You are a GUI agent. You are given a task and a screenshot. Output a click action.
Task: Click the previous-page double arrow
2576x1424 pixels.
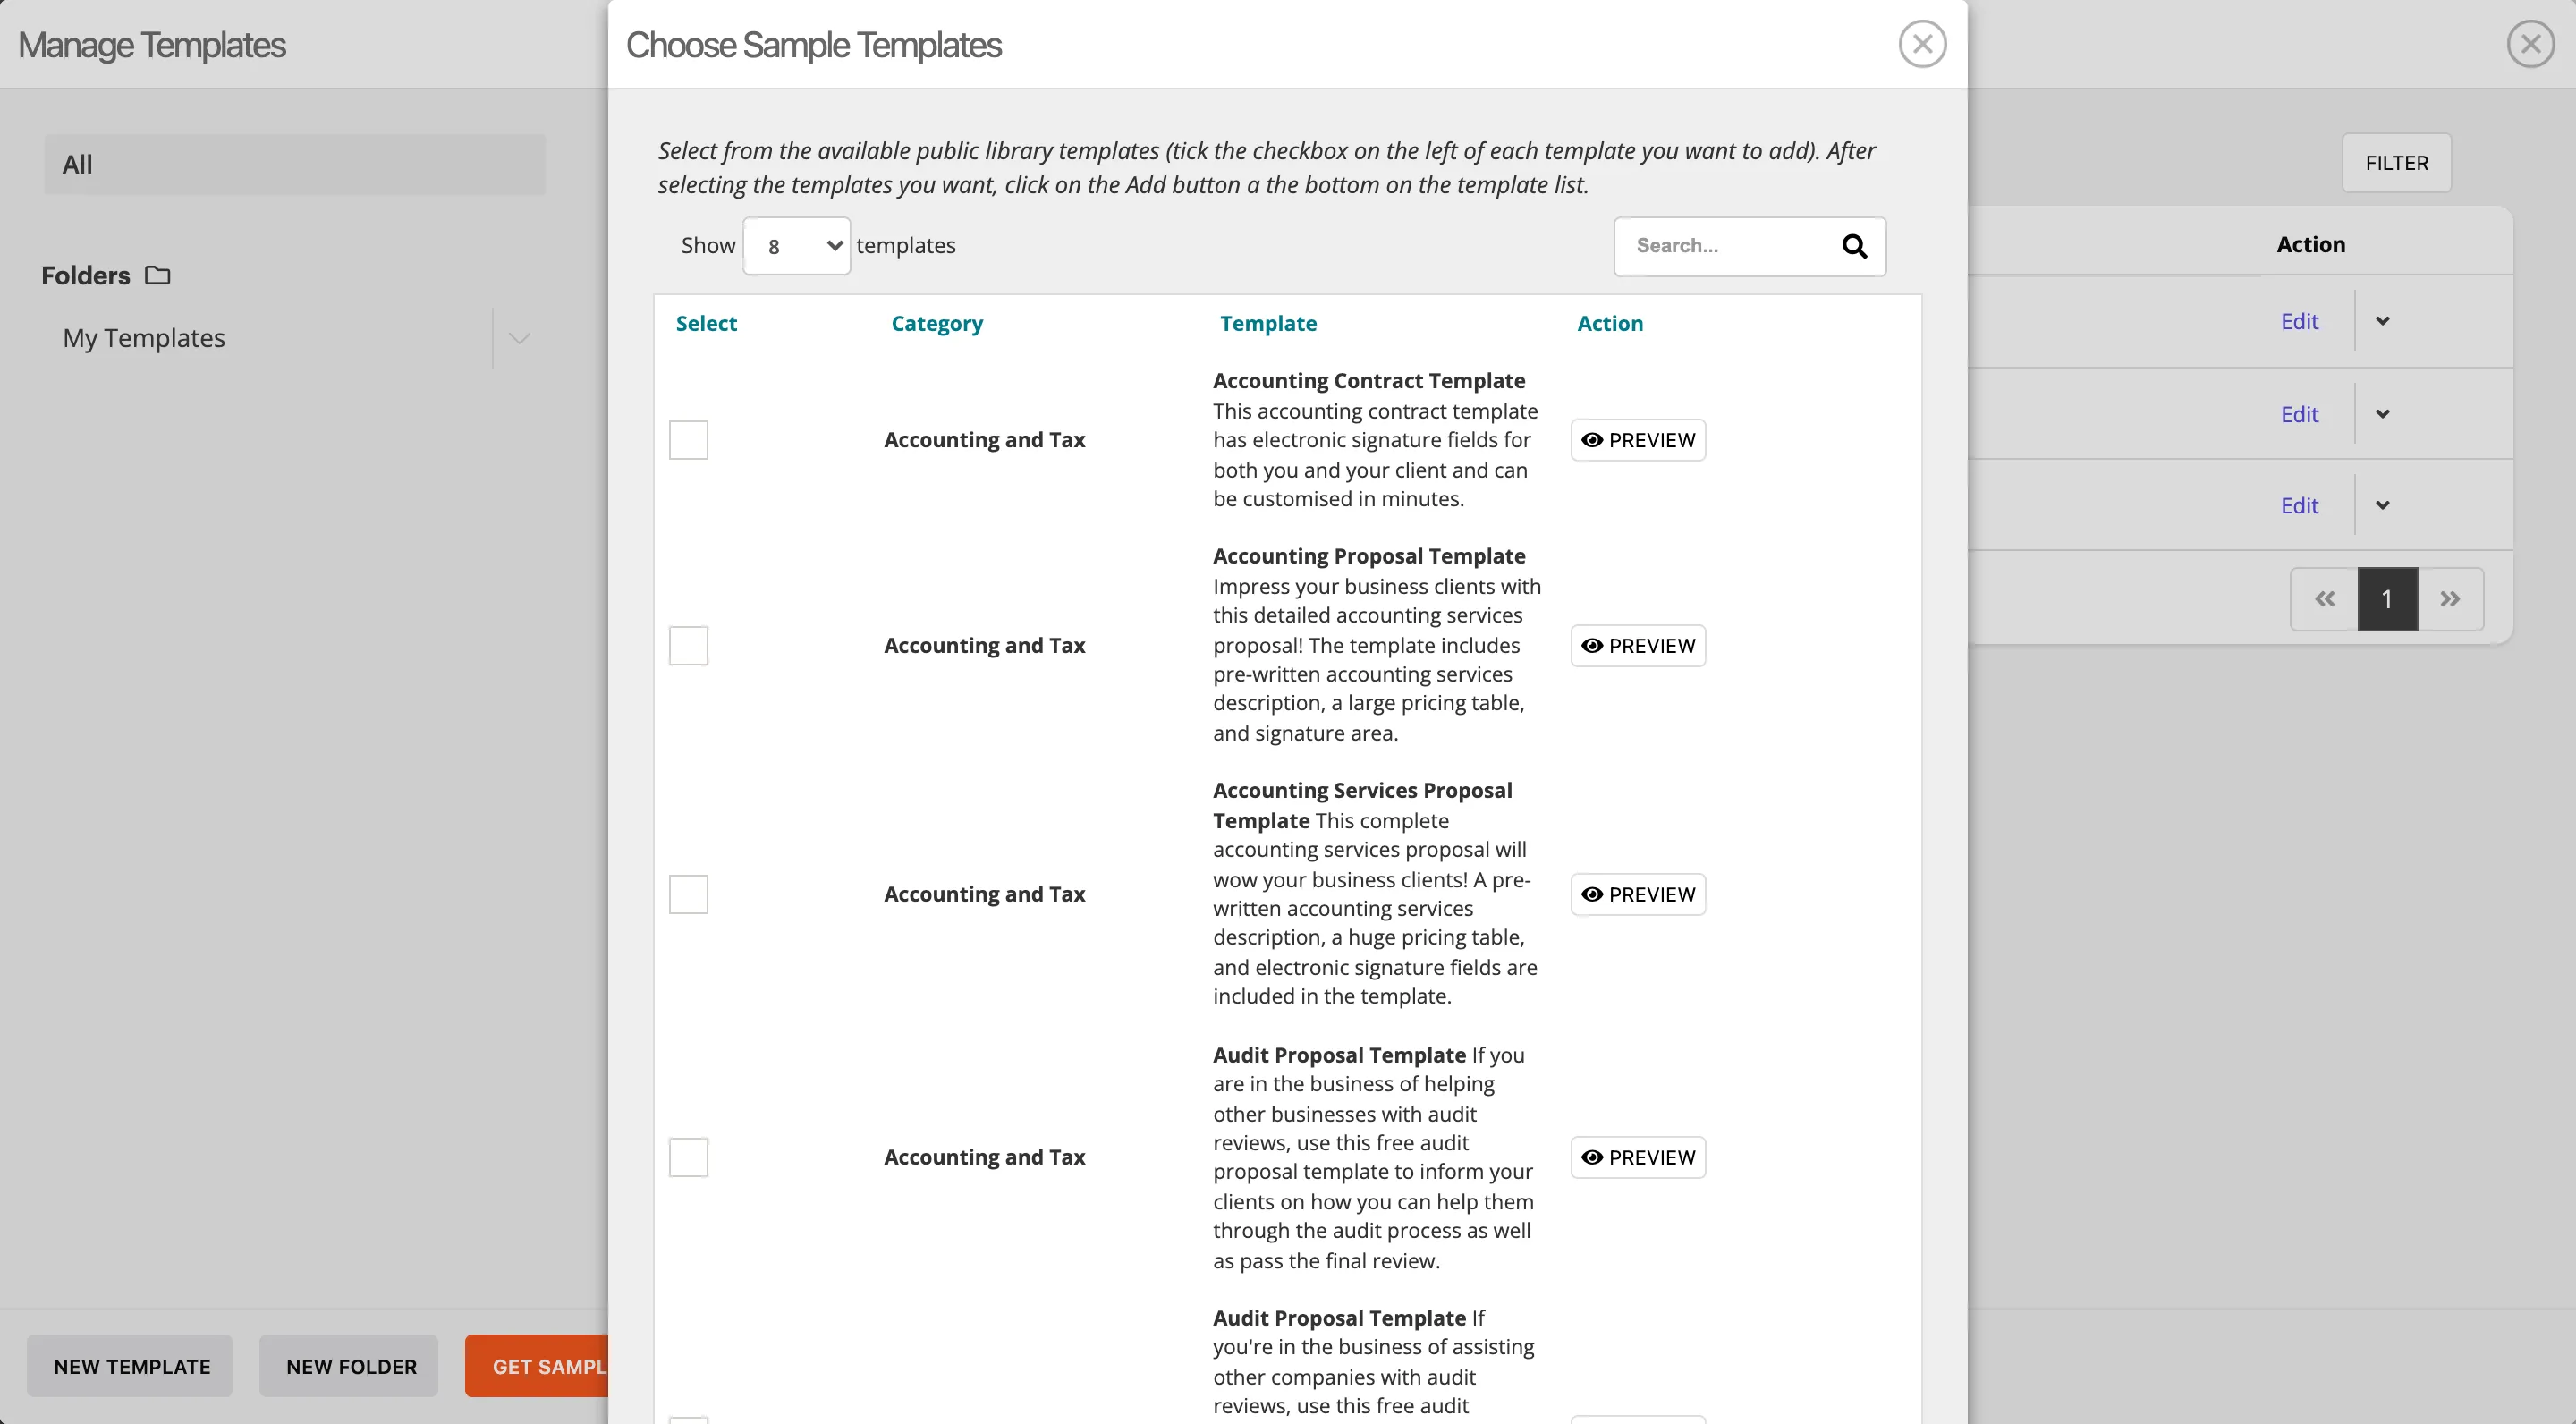2323,598
